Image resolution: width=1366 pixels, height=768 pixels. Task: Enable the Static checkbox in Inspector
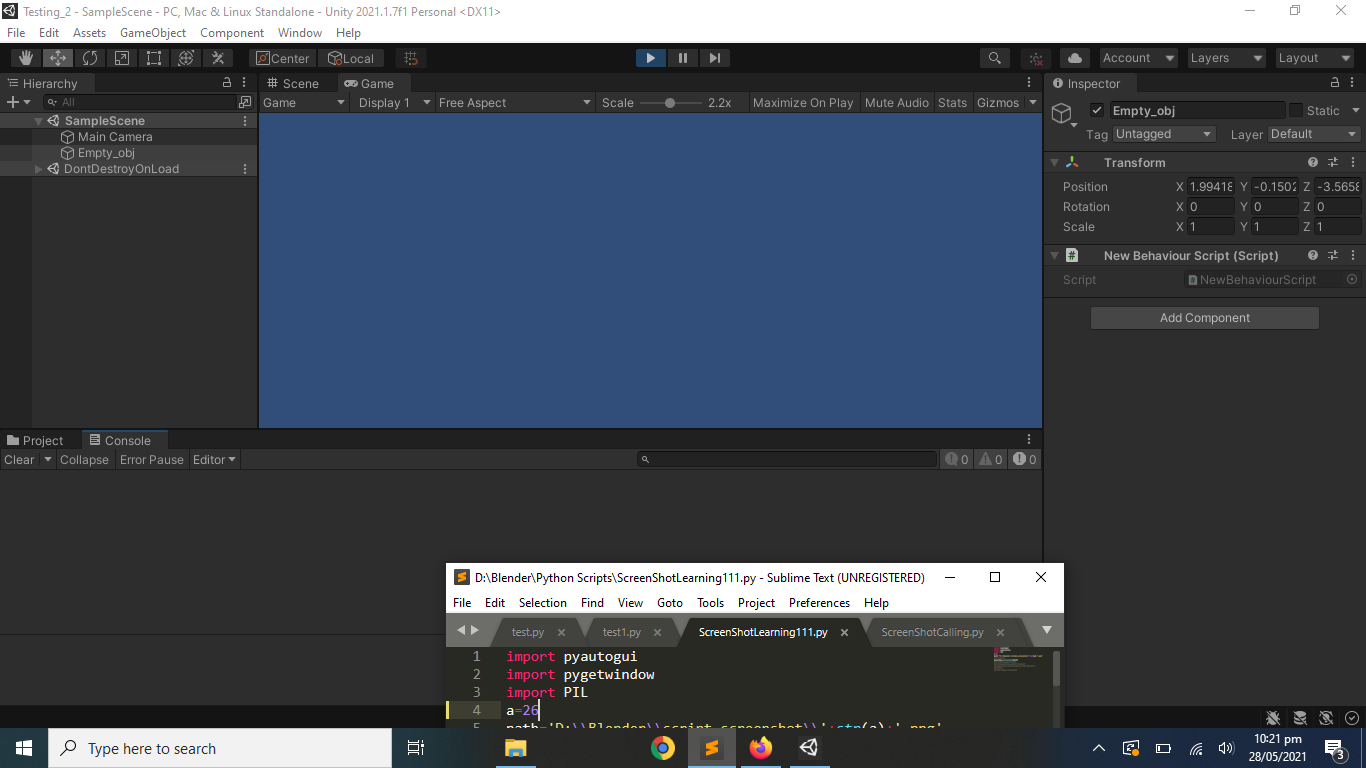1296,111
